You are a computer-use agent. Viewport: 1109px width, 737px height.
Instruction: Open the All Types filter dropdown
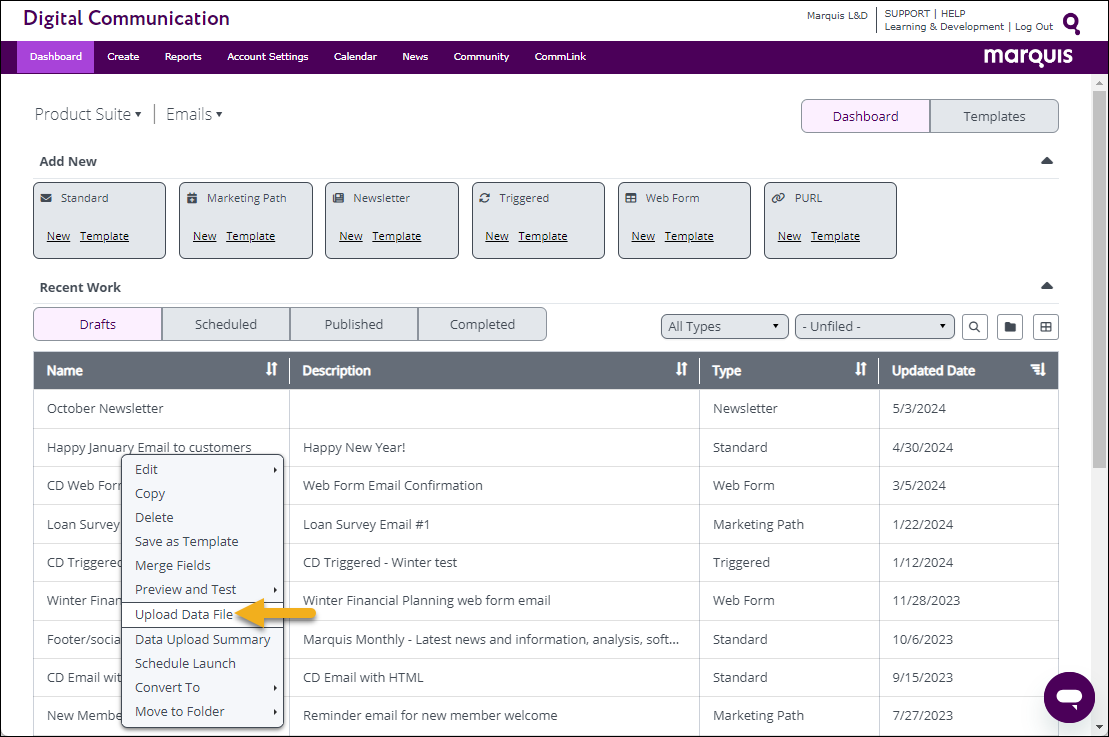[x=724, y=327]
